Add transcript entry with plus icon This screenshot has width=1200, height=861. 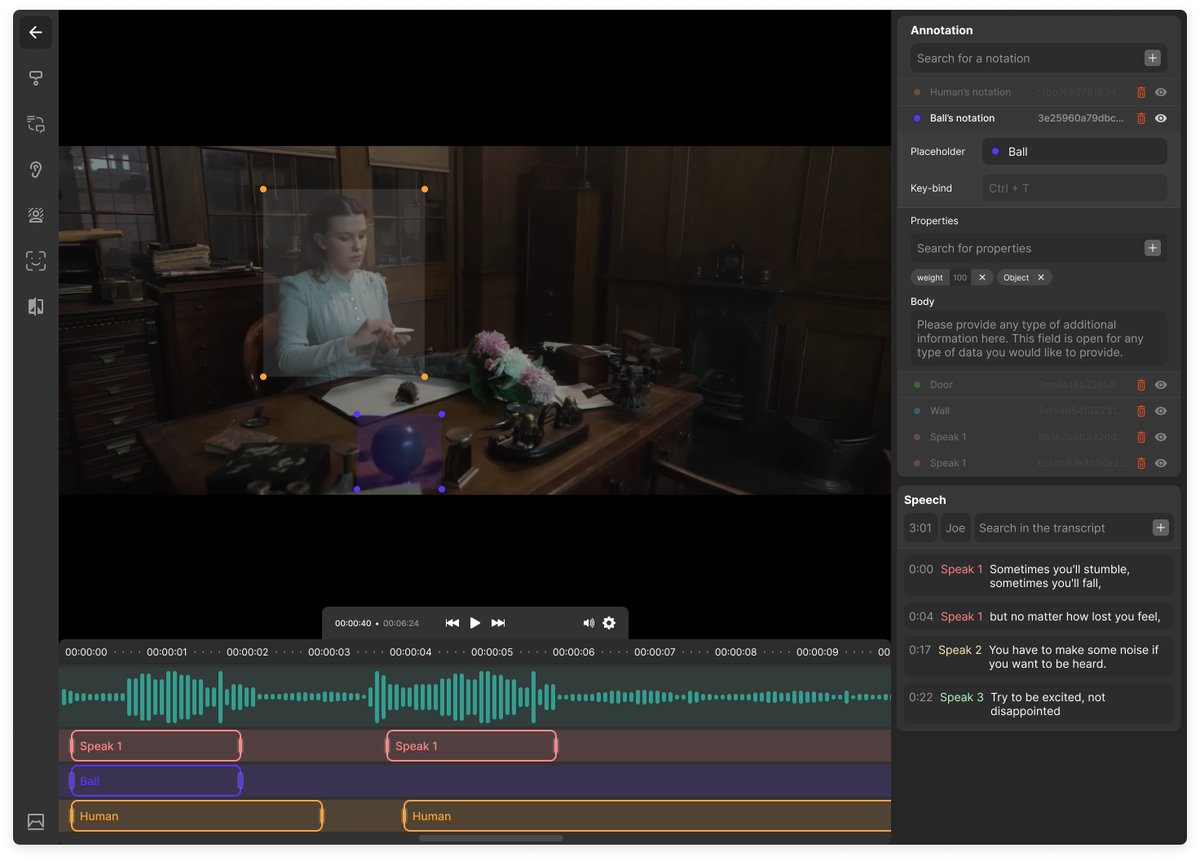1160,528
